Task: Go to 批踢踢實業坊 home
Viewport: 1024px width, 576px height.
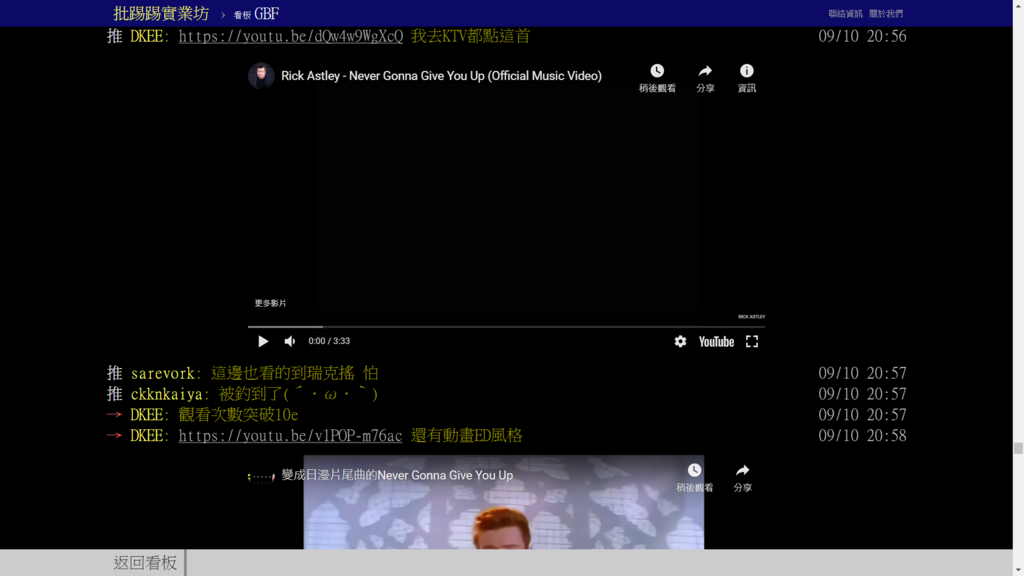Action: (161, 13)
